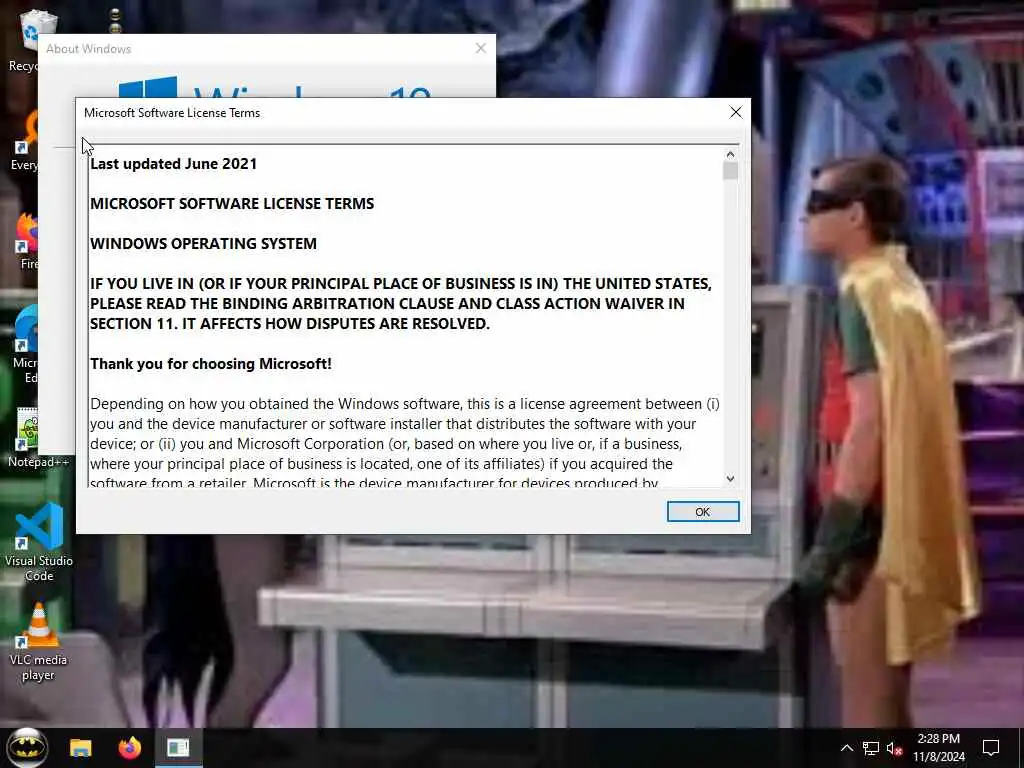Select the active winver taskbar button
1024x768 pixels.
tap(178, 748)
